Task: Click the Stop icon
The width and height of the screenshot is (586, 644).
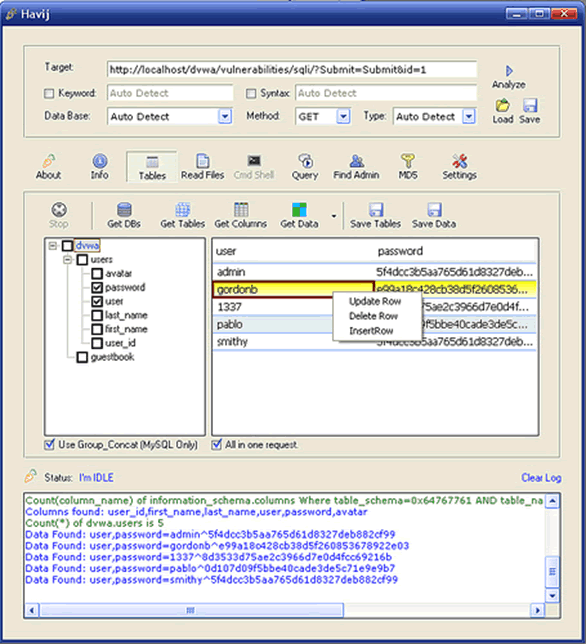Action: [x=59, y=209]
